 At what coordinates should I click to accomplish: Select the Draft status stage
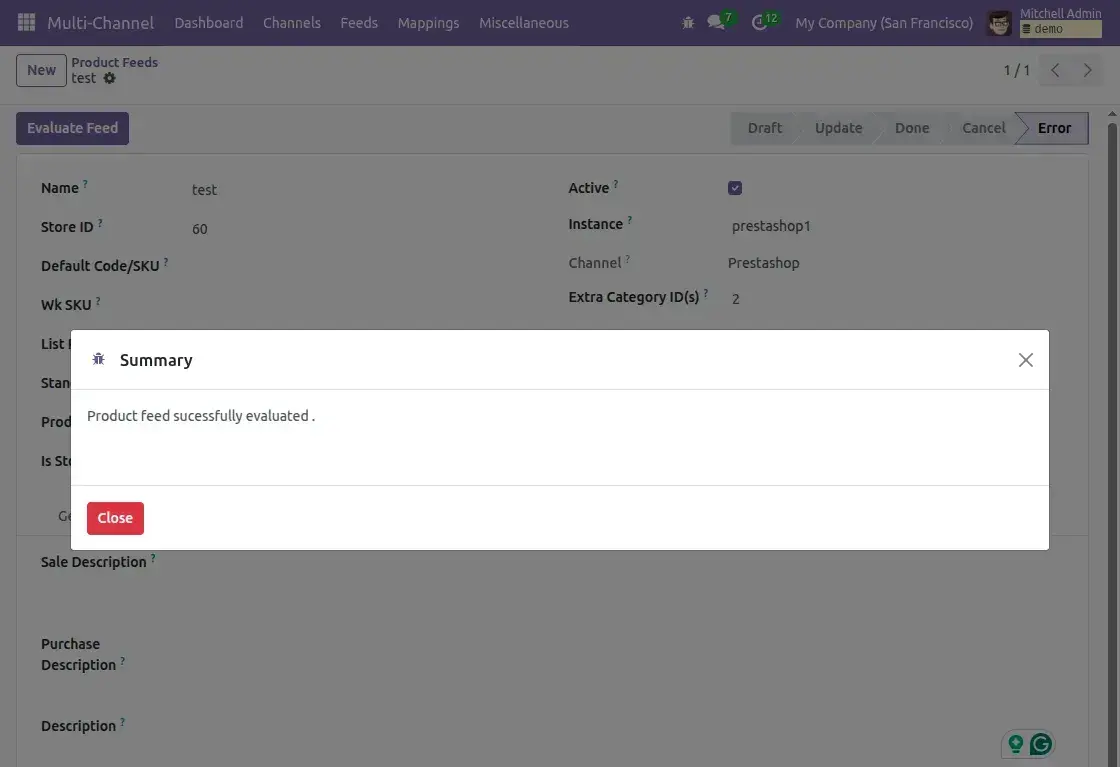[764, 128]
